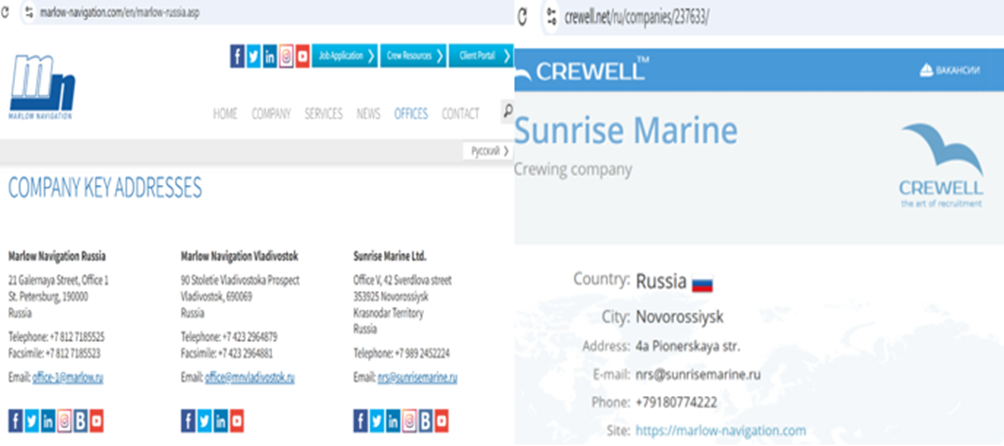Click VK icon under Marlow Navigation Russia
1004x446 pixels.
click(80, 421)
